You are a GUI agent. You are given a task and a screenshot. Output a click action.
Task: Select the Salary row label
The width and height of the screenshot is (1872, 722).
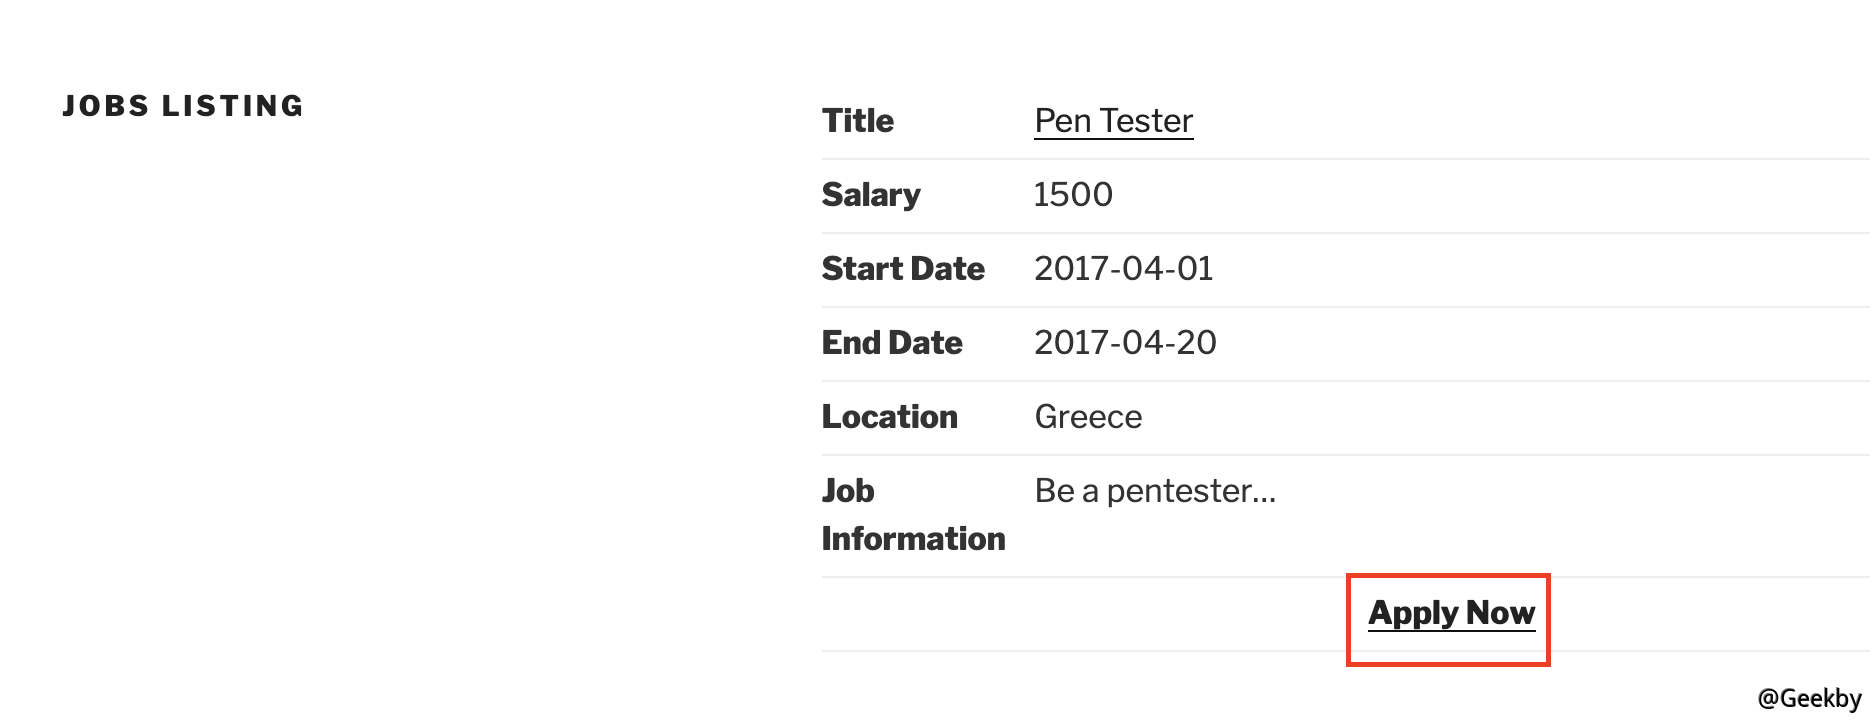870,195
